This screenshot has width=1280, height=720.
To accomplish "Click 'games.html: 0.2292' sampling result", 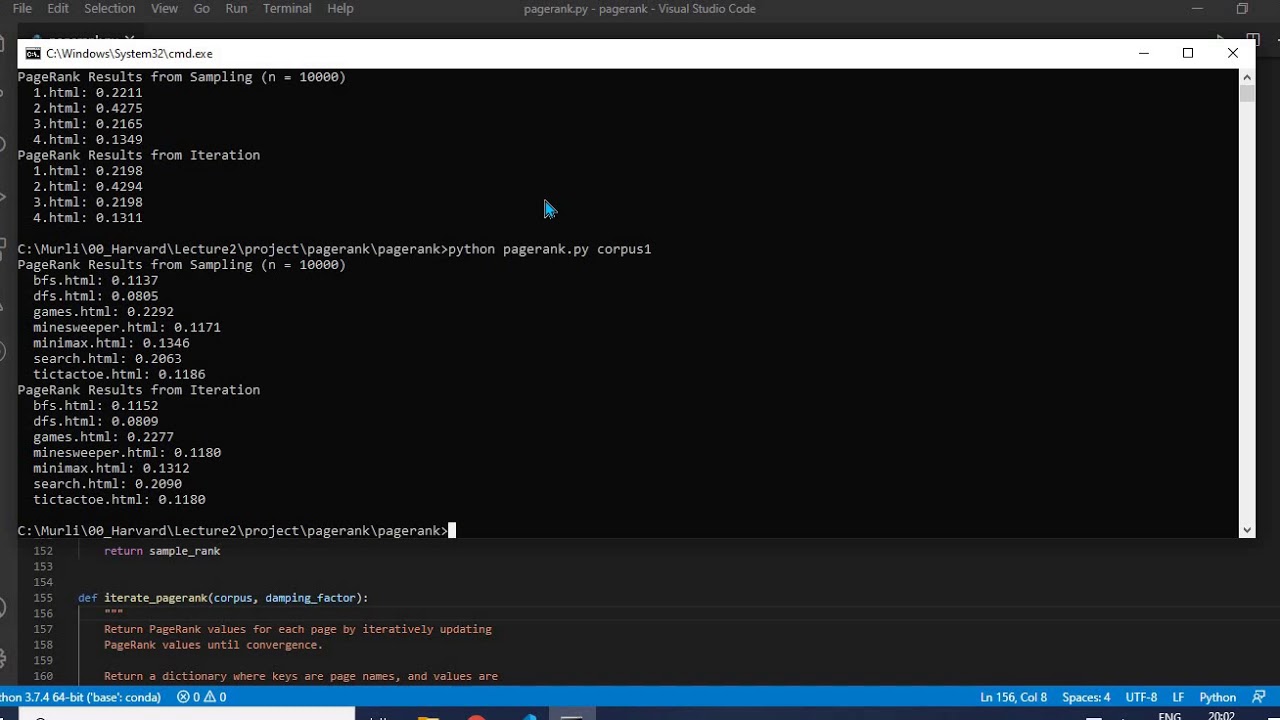I will (x=103, y=312).
